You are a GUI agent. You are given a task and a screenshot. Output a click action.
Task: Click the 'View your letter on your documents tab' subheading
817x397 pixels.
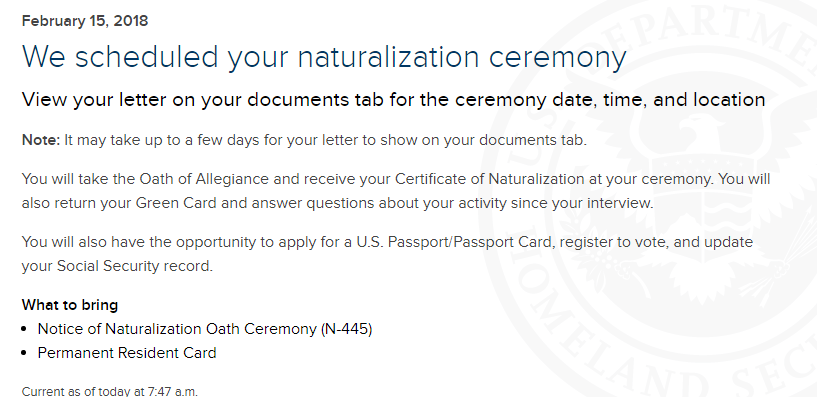tap(393, 100)
